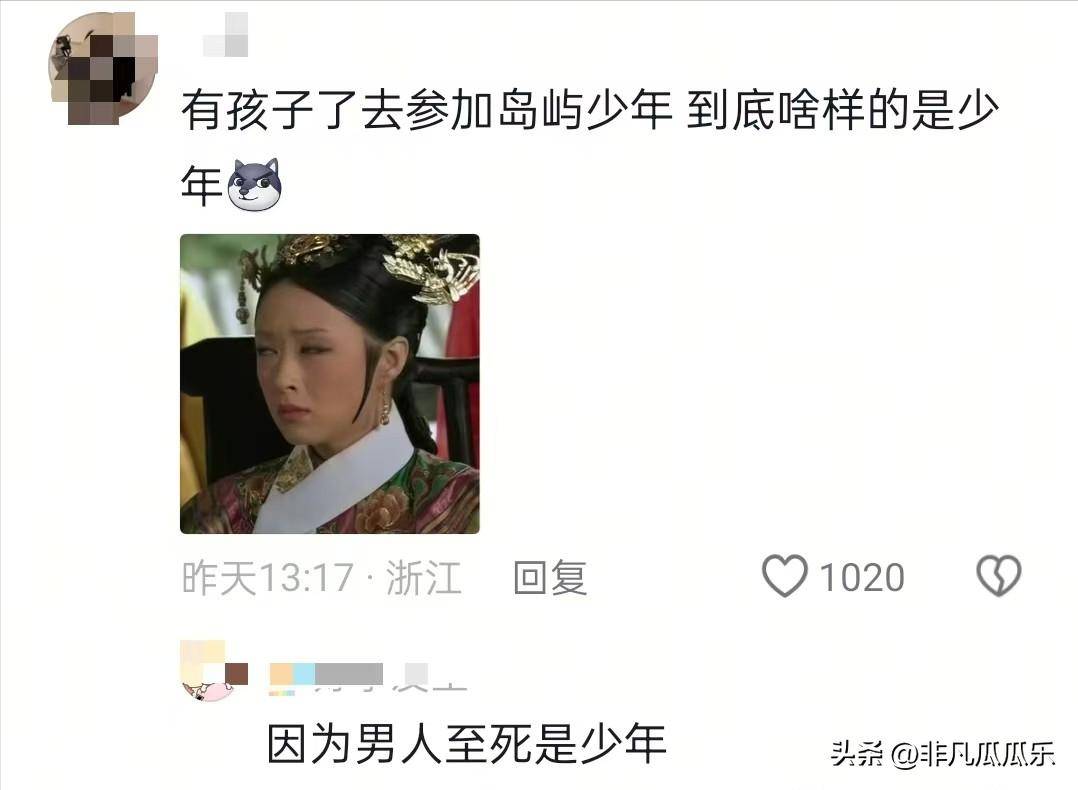Viewport: 1078px width, 790px height.
Task: Like the comment with the heart icon
Action: (x=784, y=575)
